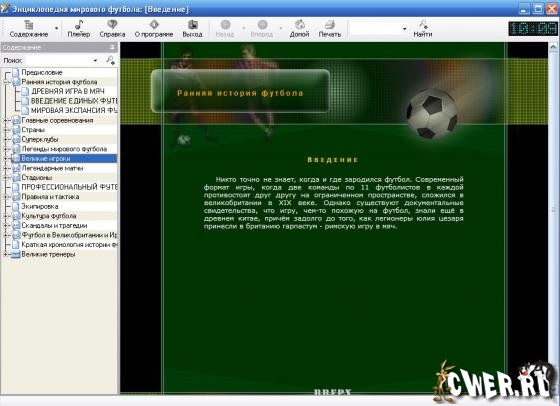
Task: Click the search icon next to Поиск field
Action: pyautogui.click(x=111, y=60)
